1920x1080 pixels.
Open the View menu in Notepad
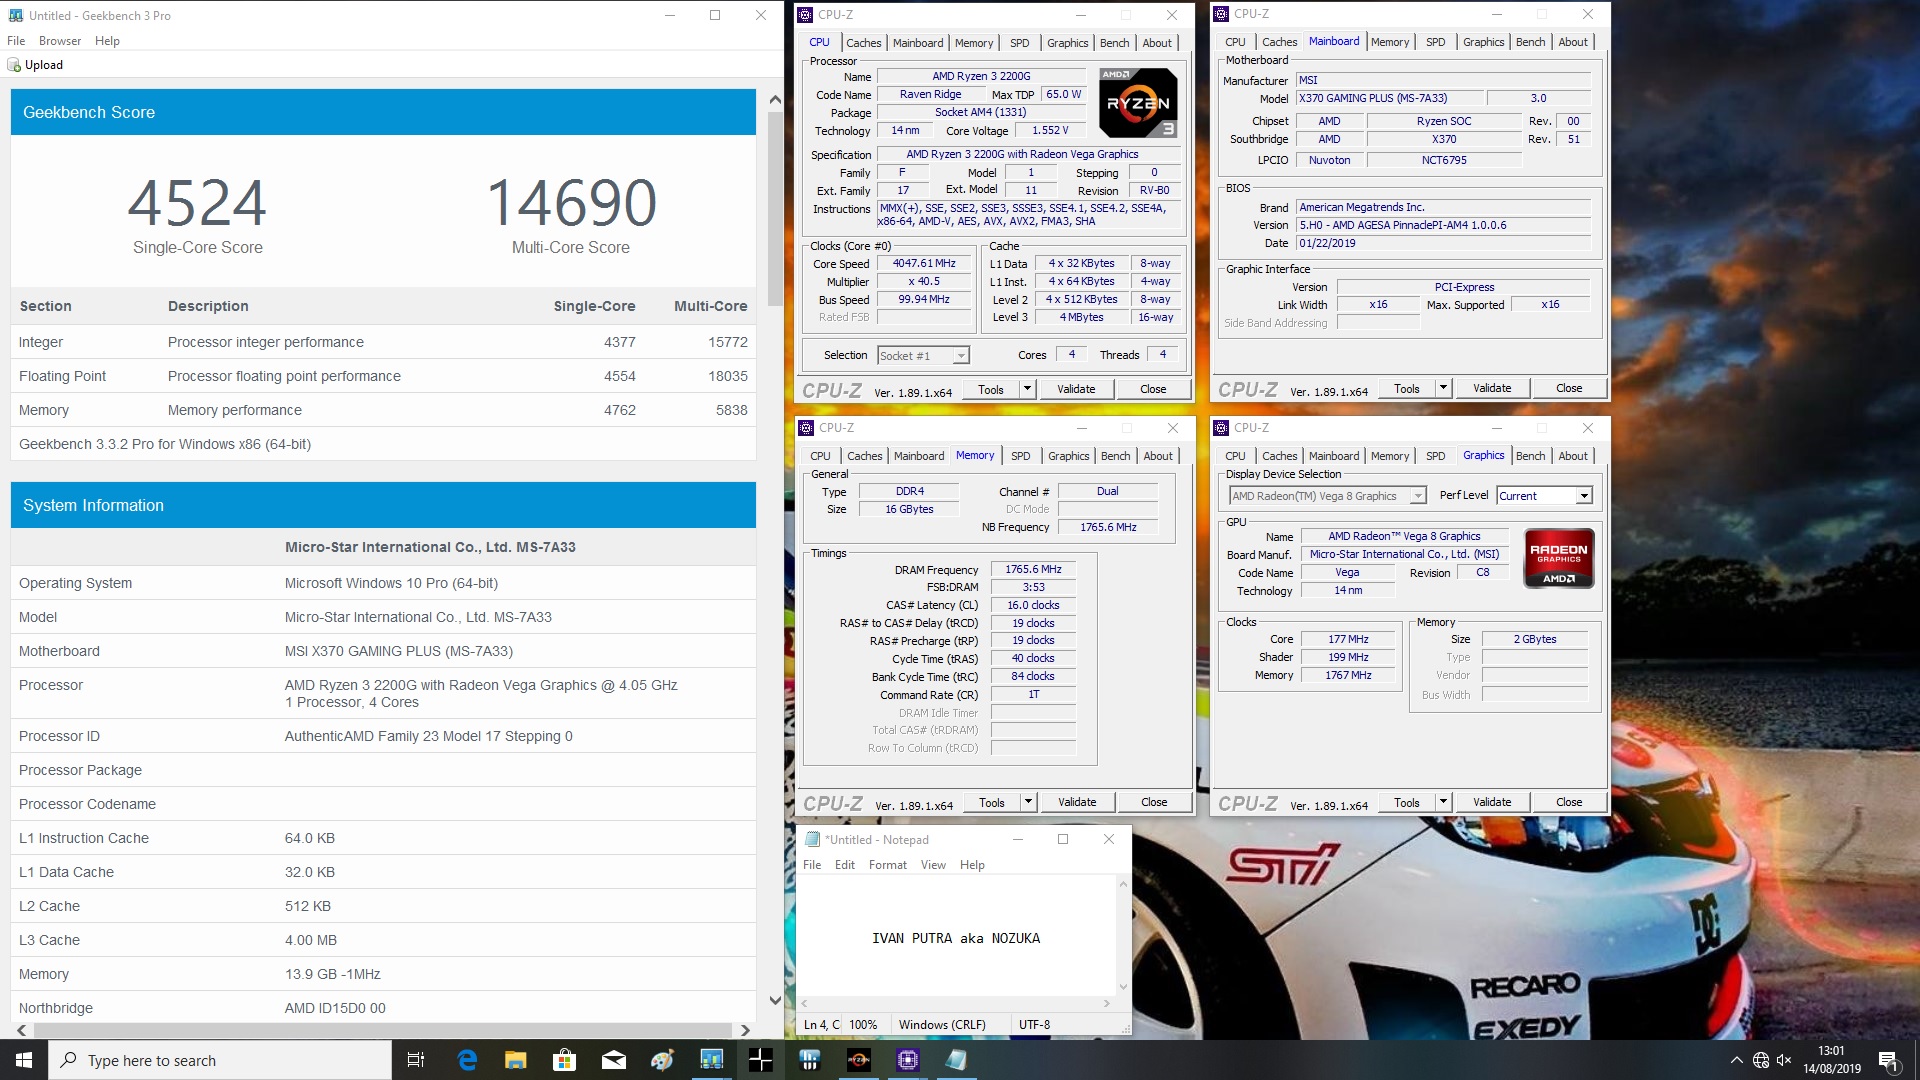[x=933, y=865]
